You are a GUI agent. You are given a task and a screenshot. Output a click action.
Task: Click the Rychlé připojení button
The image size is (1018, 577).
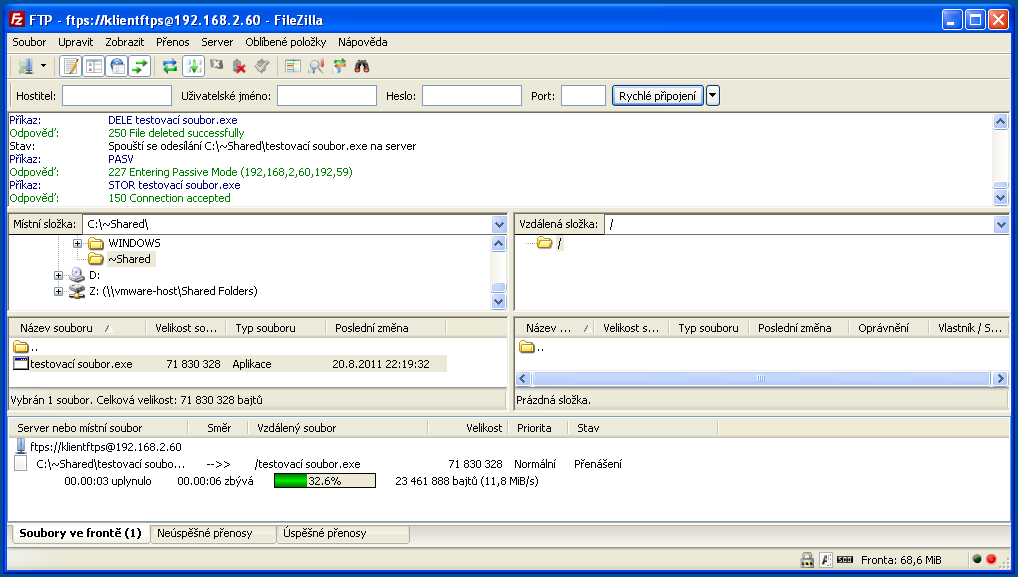point(657,96)
